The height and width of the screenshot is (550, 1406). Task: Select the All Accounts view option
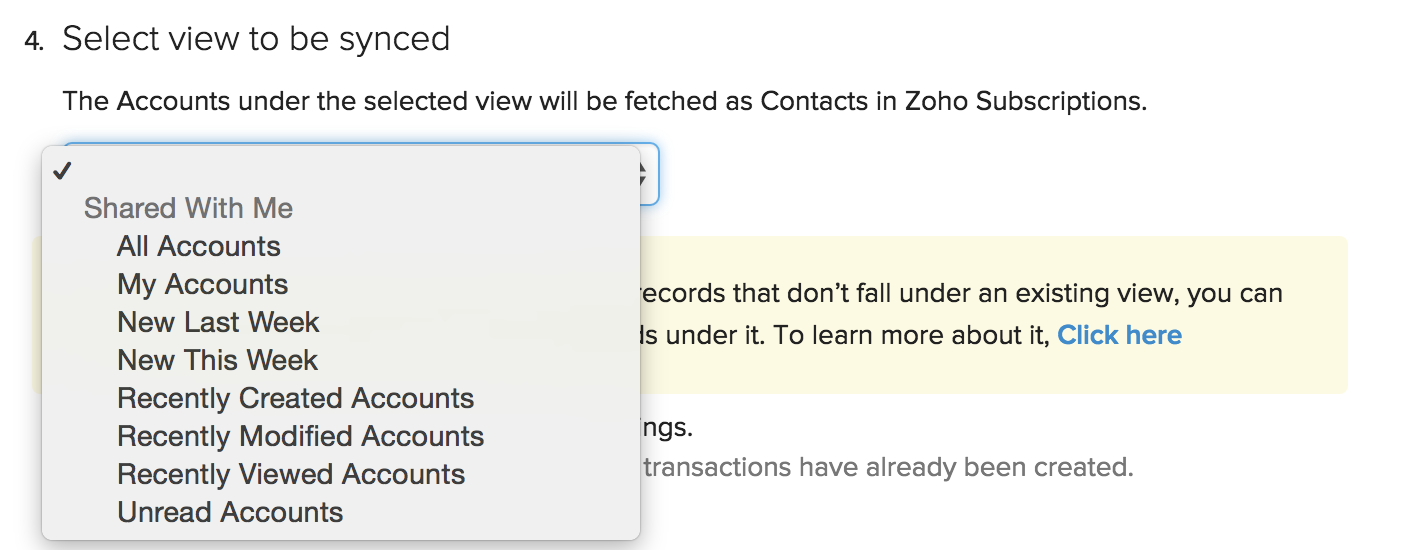click(199, 247)
